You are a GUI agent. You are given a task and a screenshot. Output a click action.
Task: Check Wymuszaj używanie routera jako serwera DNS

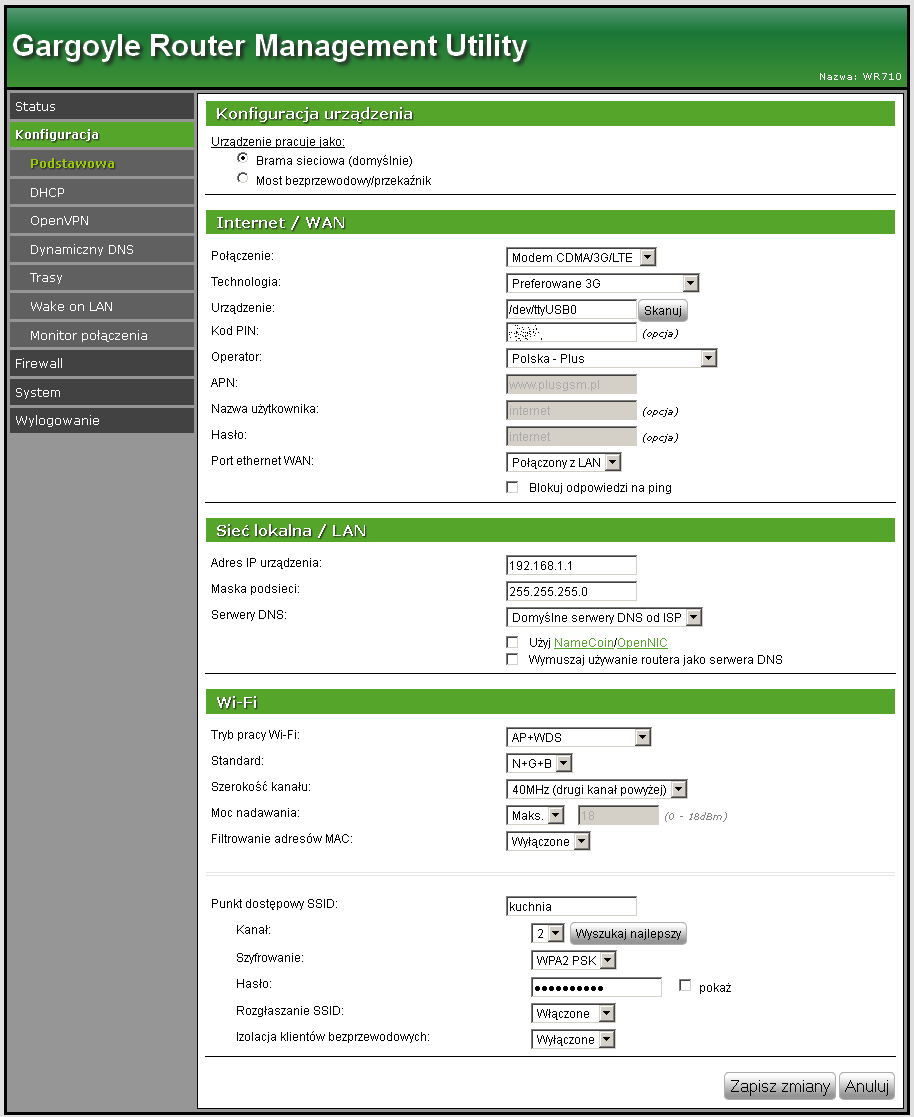tap(513, 660)
